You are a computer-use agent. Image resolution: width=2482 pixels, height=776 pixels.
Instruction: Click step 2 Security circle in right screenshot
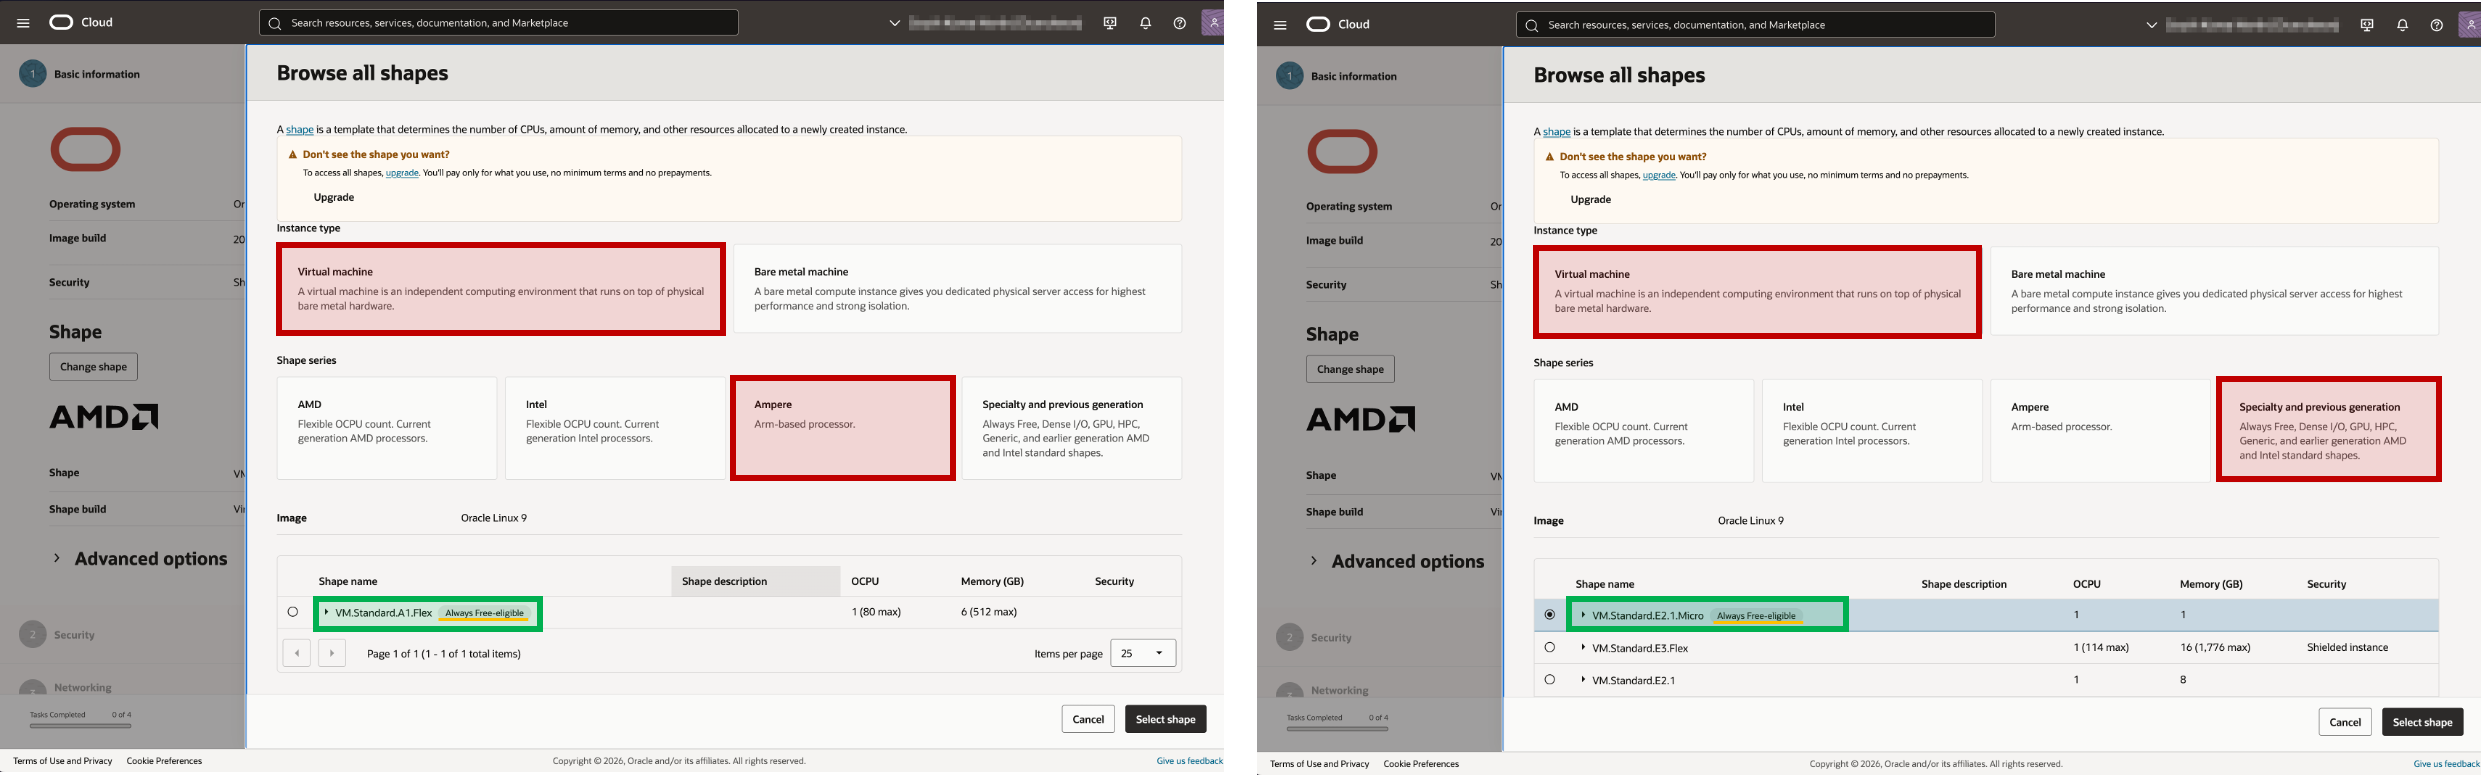[x=1290, y=637]
